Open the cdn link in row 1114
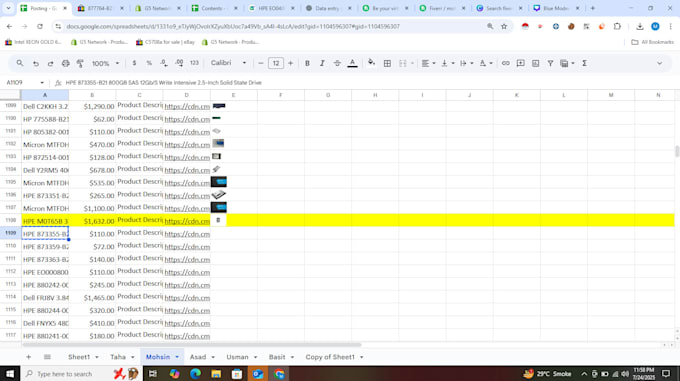 187,298
